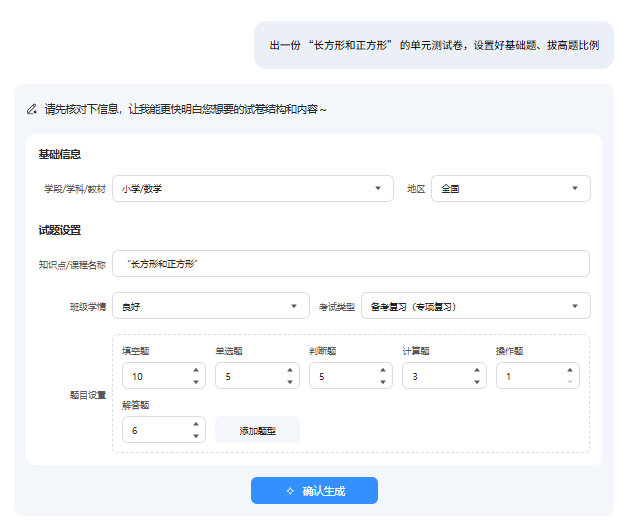The width and height of the screenshot is (638, 529).
Task: Click the pencil edit icon beside 请先核对下信息
Action: 32,109
